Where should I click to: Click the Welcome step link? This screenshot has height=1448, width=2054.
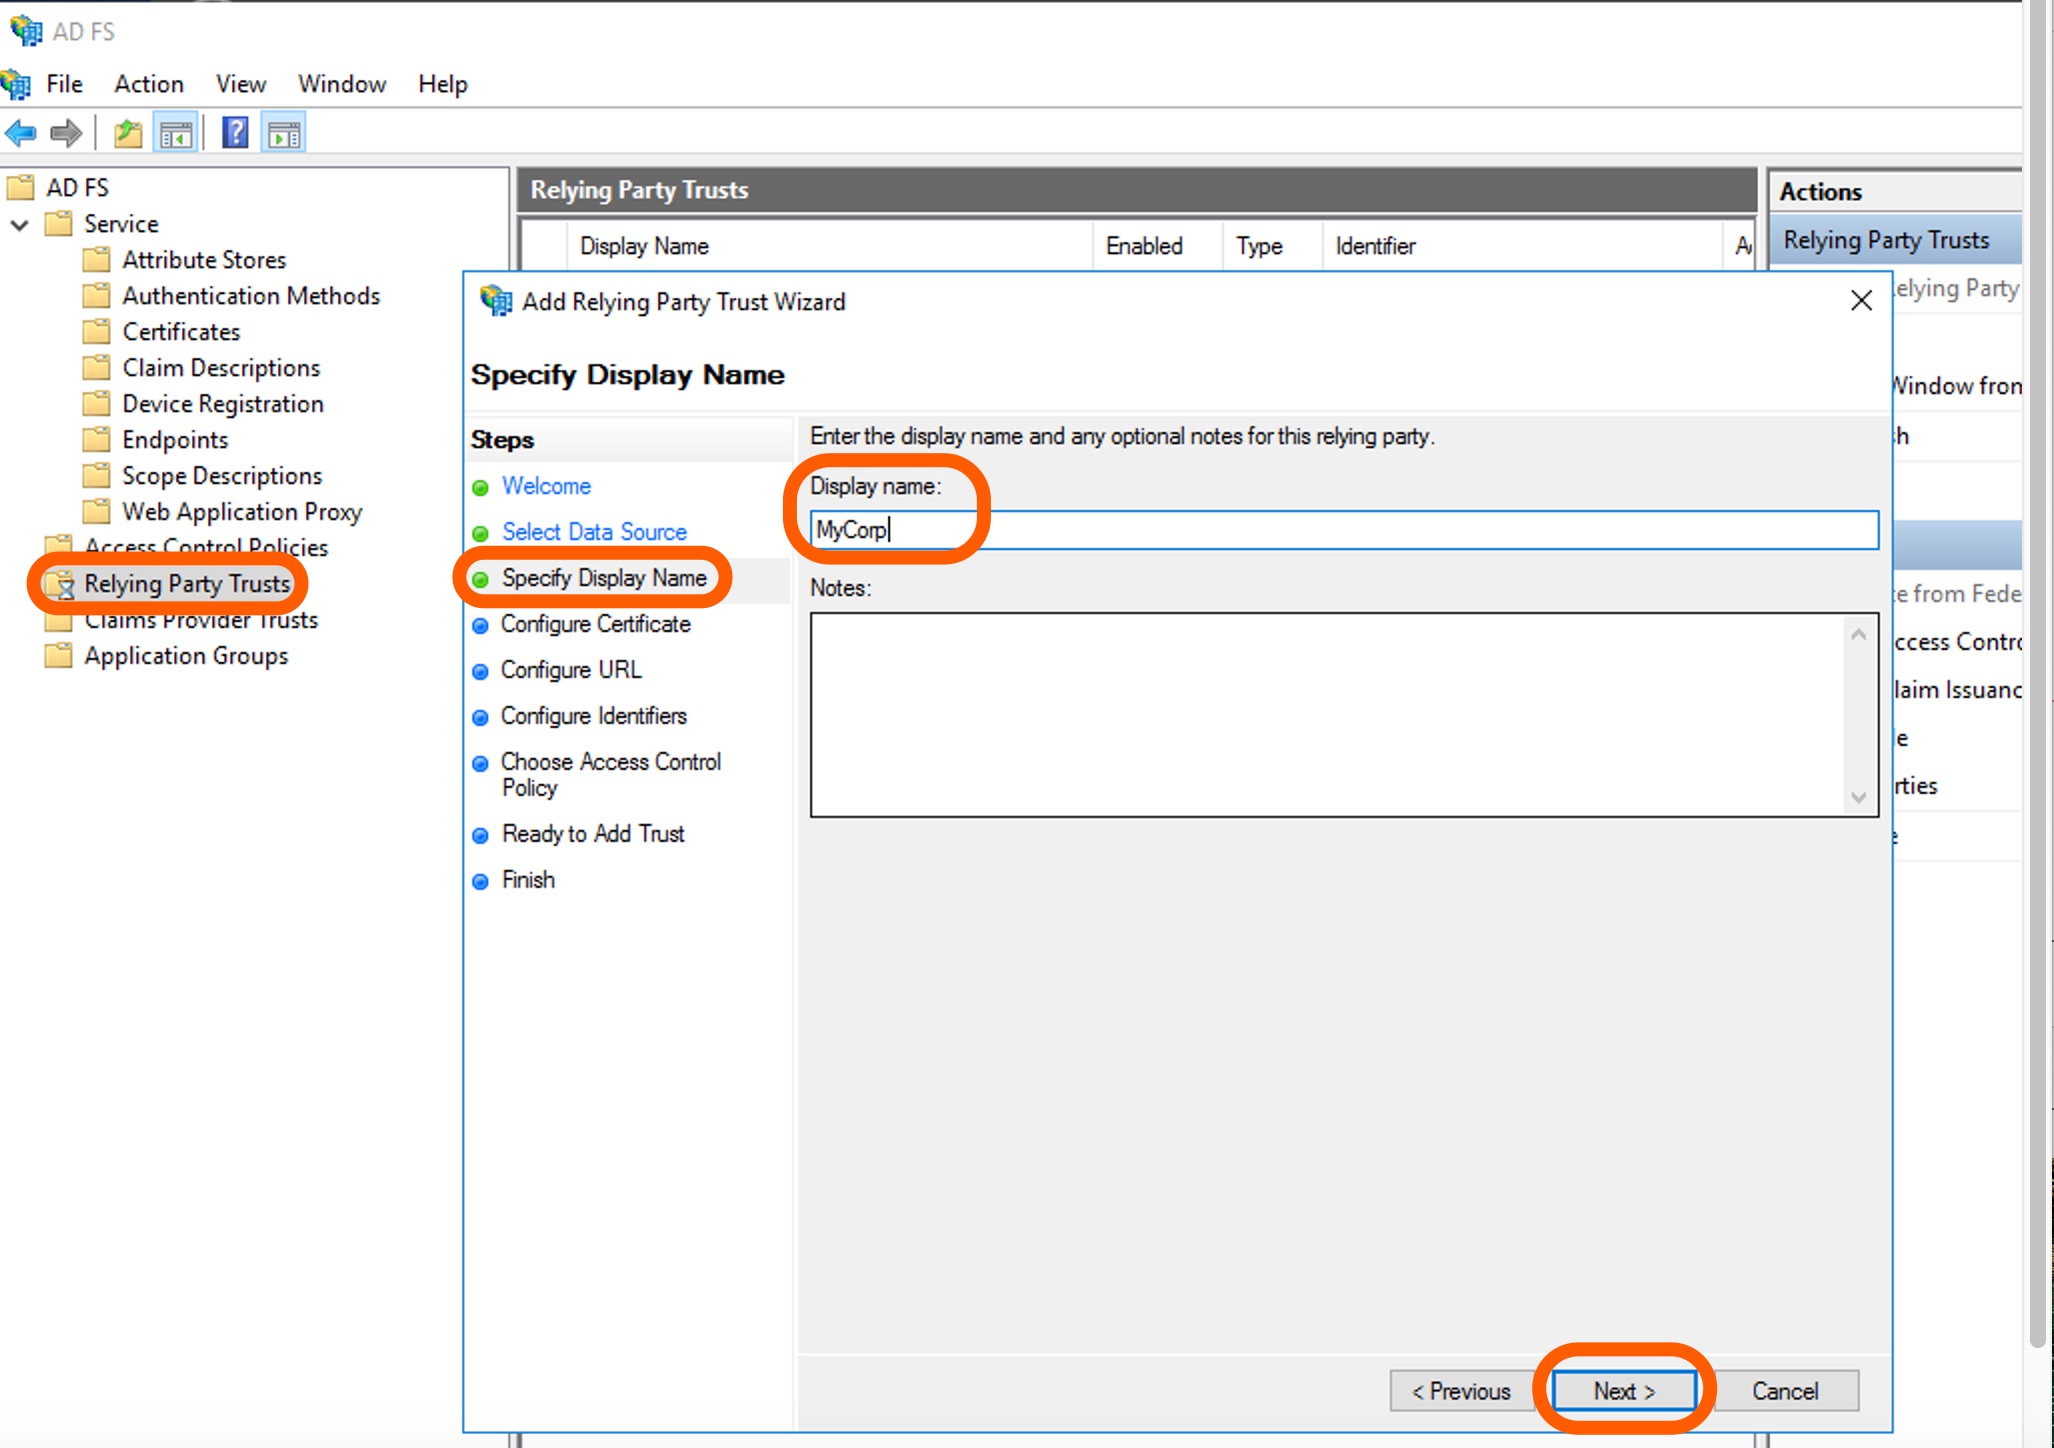click(546, 486)
